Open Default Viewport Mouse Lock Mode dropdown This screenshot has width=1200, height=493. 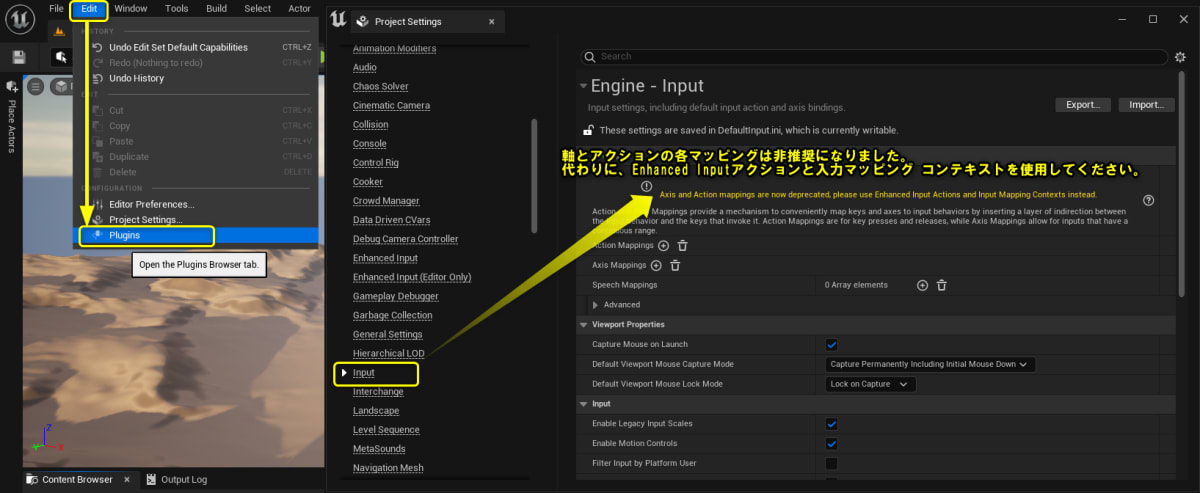(870, 384)
